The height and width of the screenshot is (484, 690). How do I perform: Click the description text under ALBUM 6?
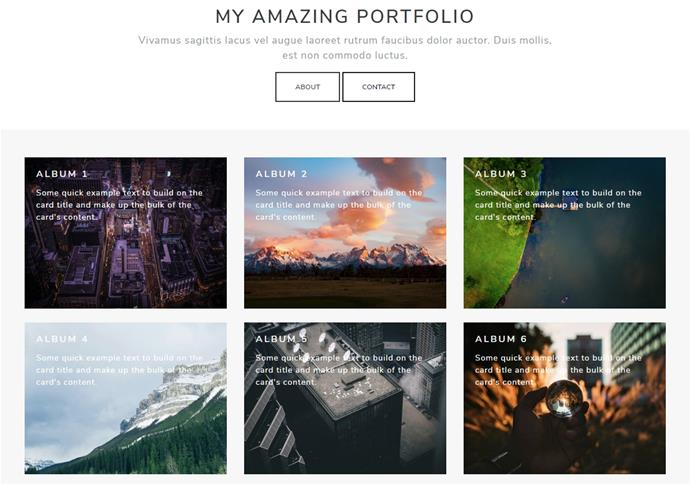[558, 370]
